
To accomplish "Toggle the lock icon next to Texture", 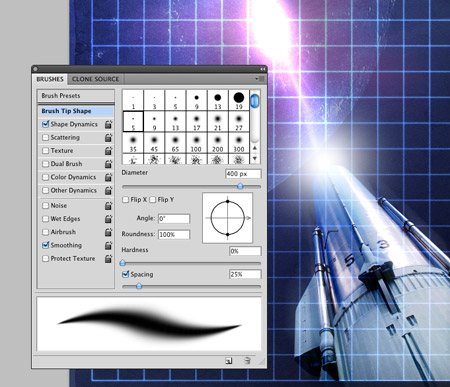I will 108,151.
